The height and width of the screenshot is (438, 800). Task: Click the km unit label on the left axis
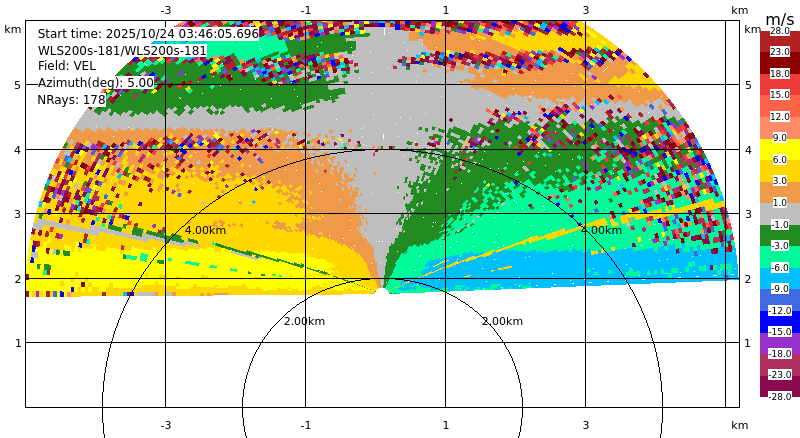(13, 29)
